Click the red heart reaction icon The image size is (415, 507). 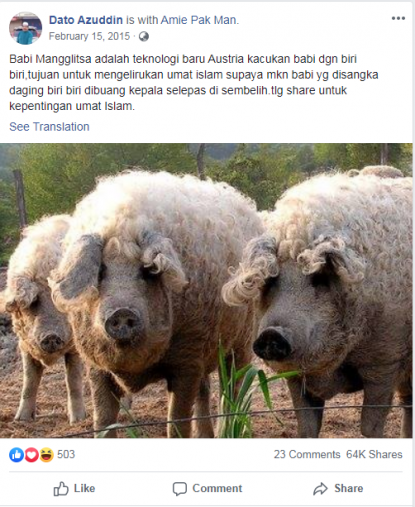tap(31, 455)
